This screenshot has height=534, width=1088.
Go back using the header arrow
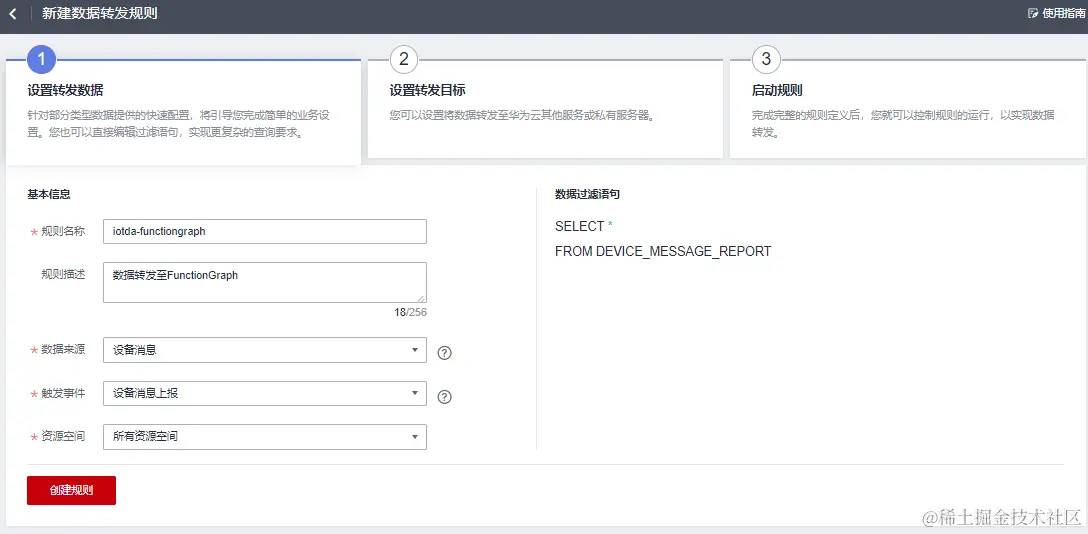pos(12,13)
